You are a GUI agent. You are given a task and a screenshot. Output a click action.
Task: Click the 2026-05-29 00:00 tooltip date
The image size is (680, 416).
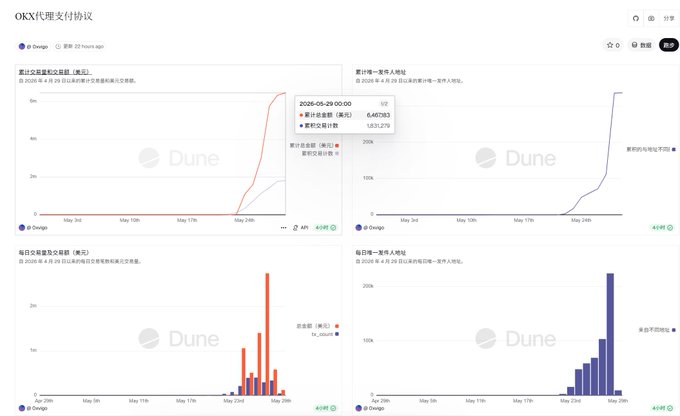325,104
